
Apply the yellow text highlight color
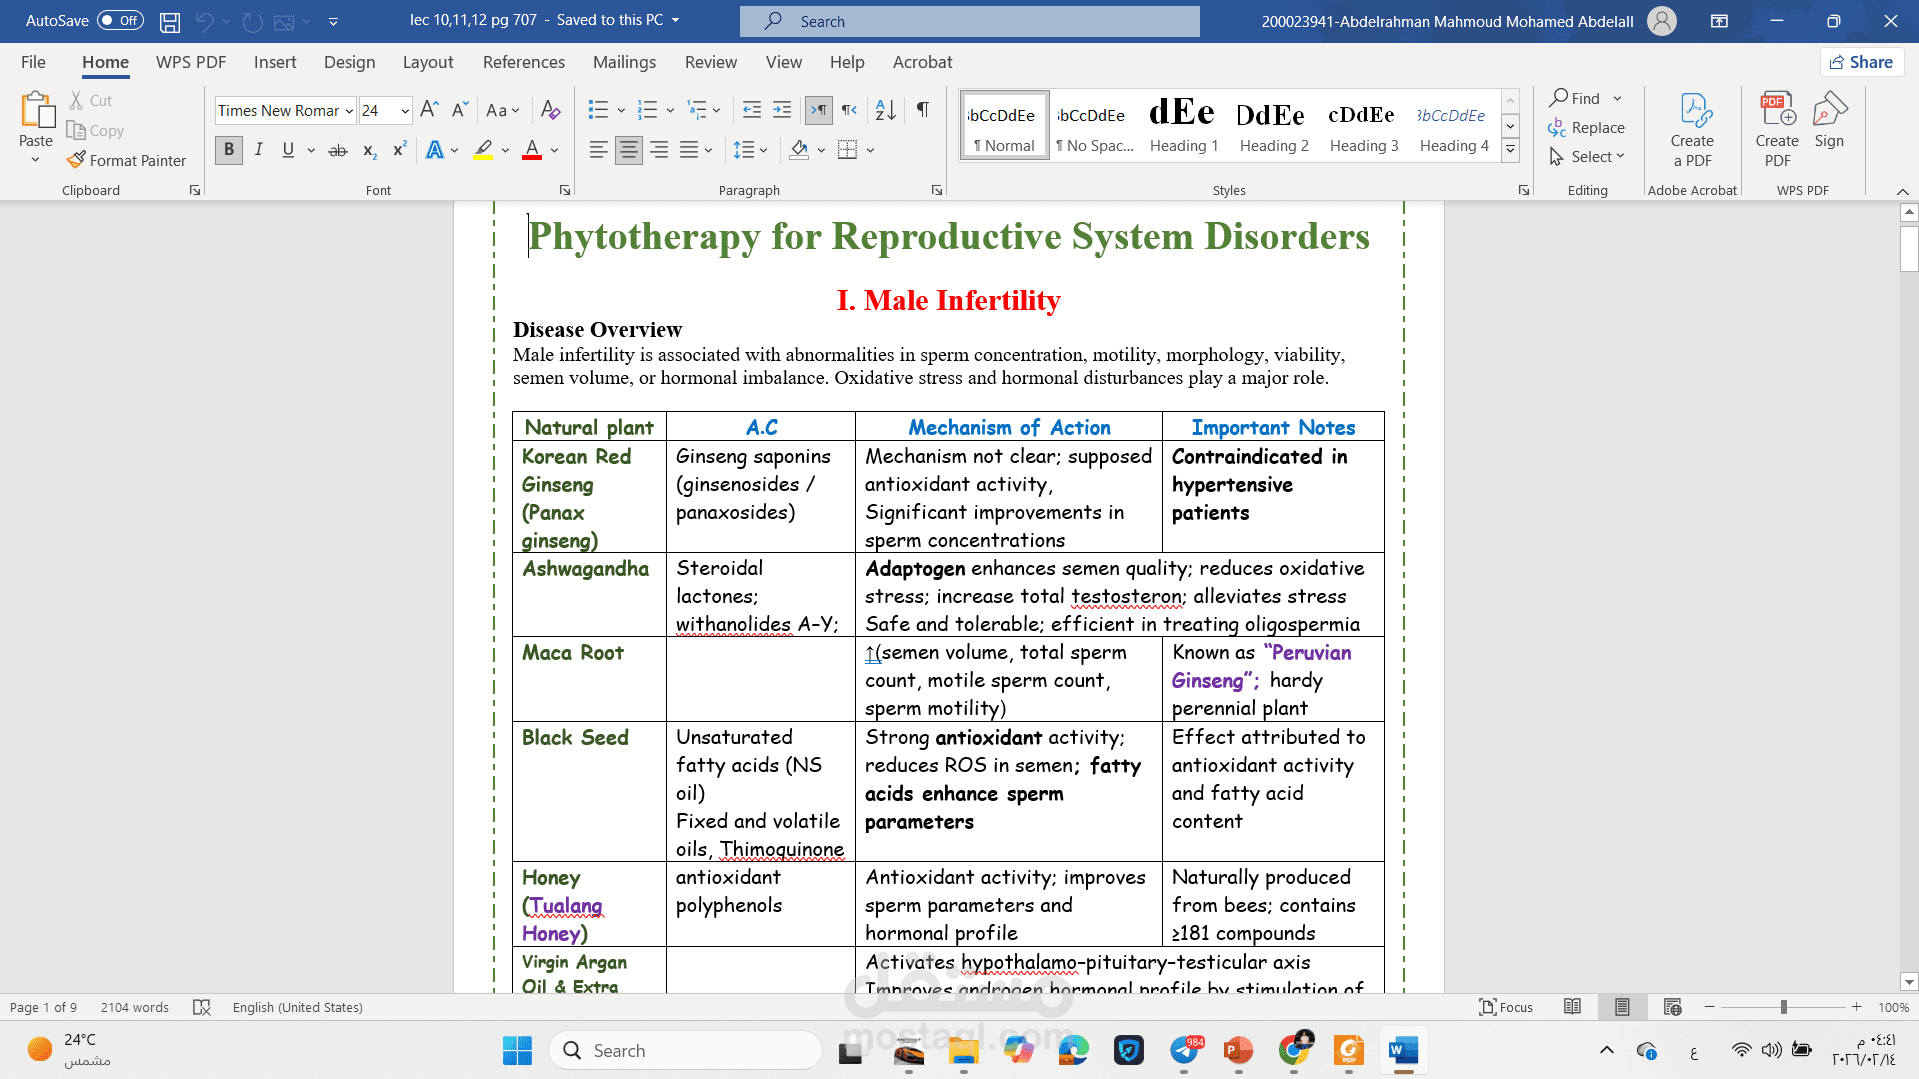click(x=483, y=150)
